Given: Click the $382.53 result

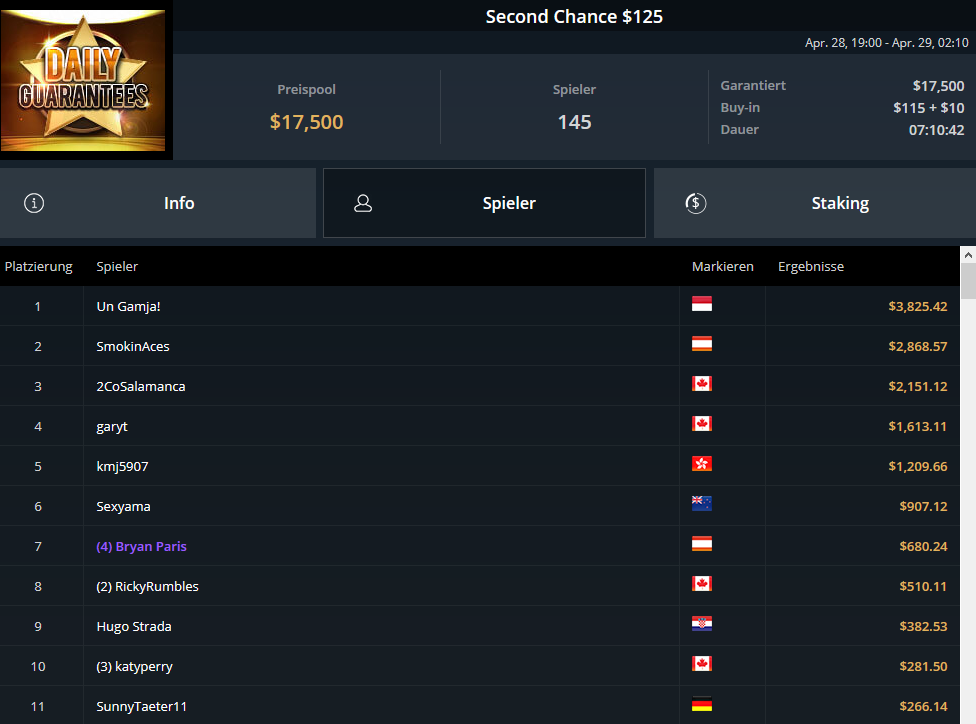Looking at the screenshot, I should (923, 626).
